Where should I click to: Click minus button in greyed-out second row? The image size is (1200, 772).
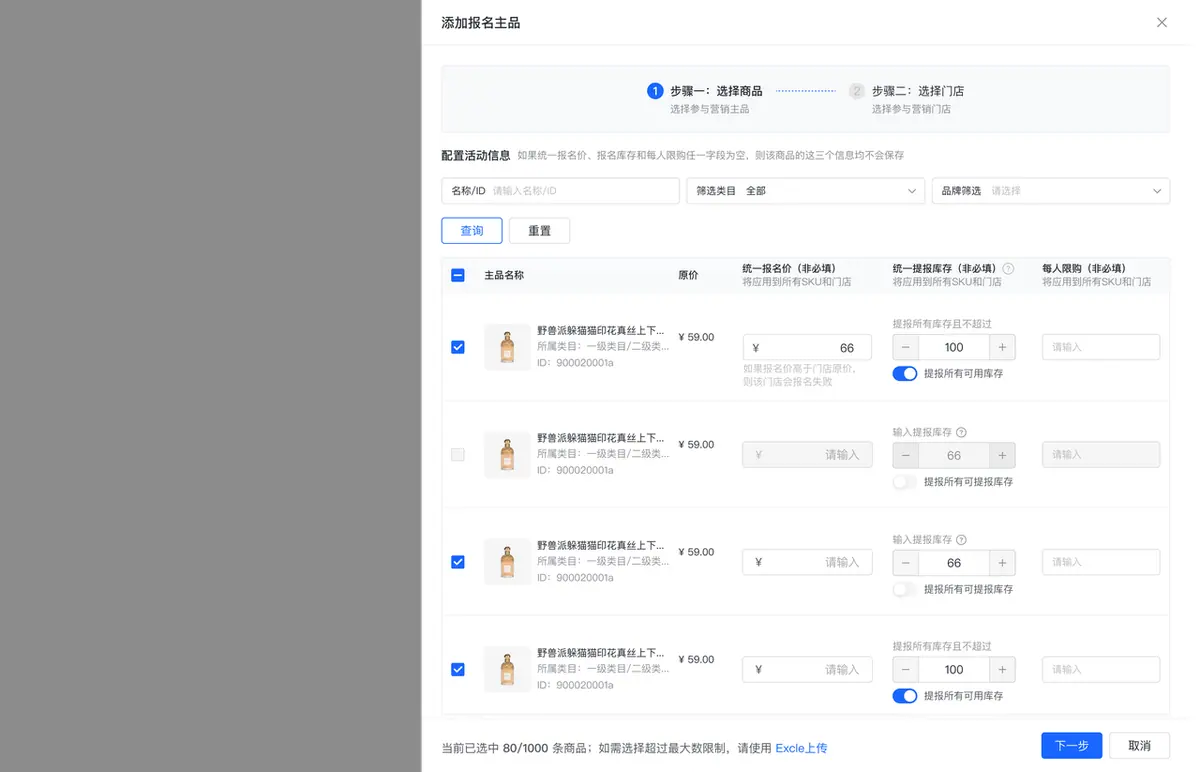[906, 455]
